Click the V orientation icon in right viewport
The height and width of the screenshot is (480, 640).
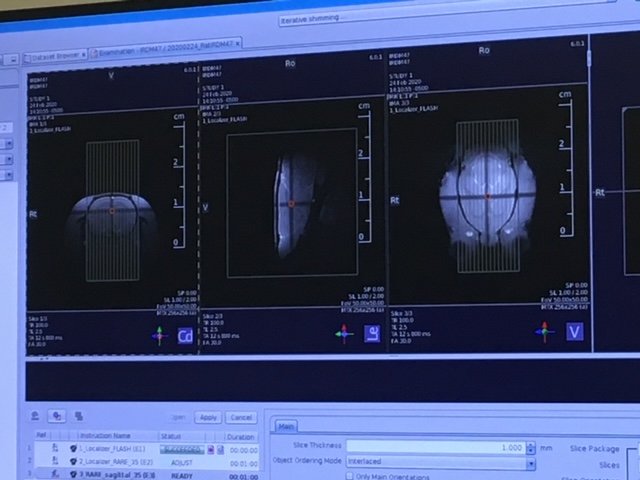coord(574,332)
